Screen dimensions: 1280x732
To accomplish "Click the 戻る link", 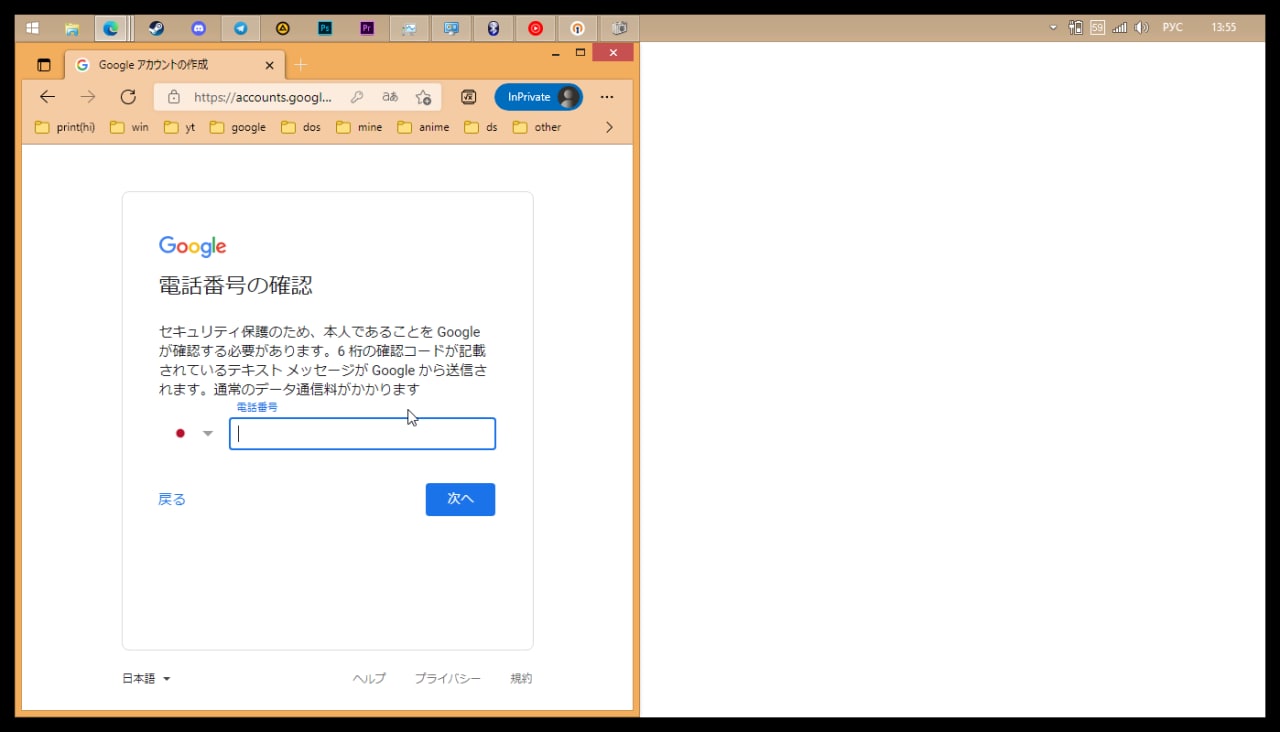I will (x=172, y=499).
